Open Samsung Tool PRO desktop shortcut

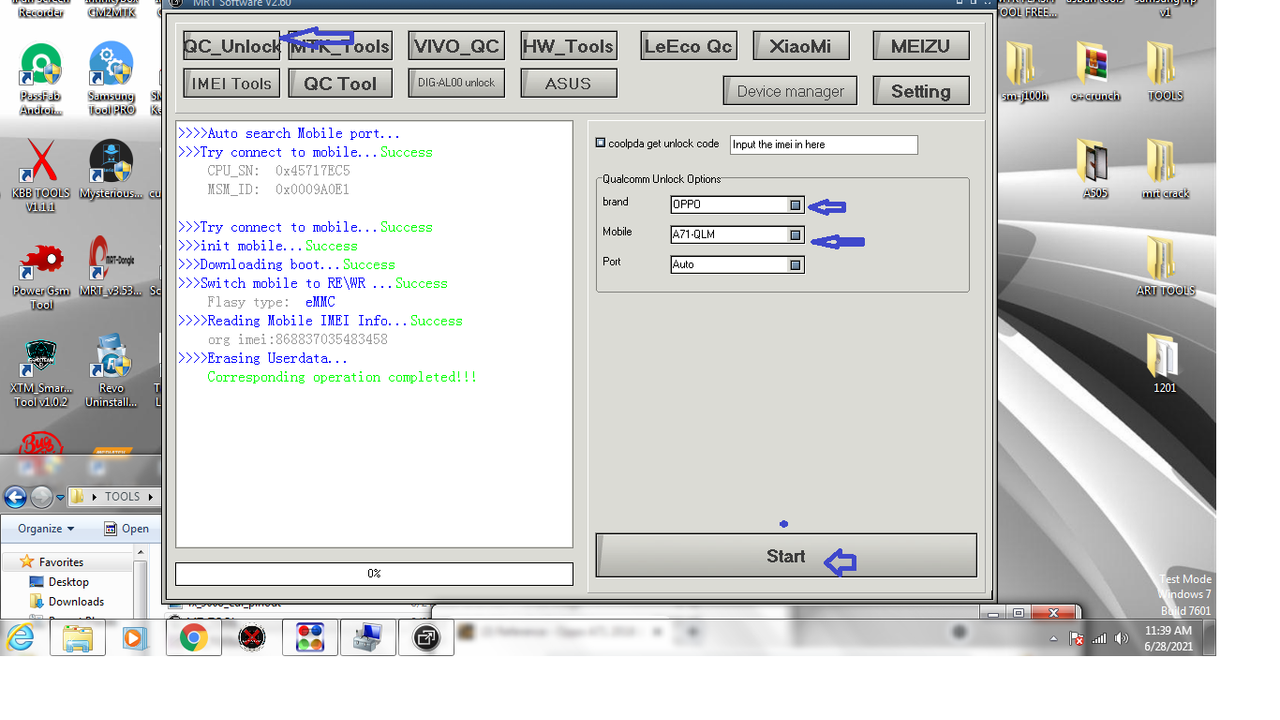tap(111, 78)
